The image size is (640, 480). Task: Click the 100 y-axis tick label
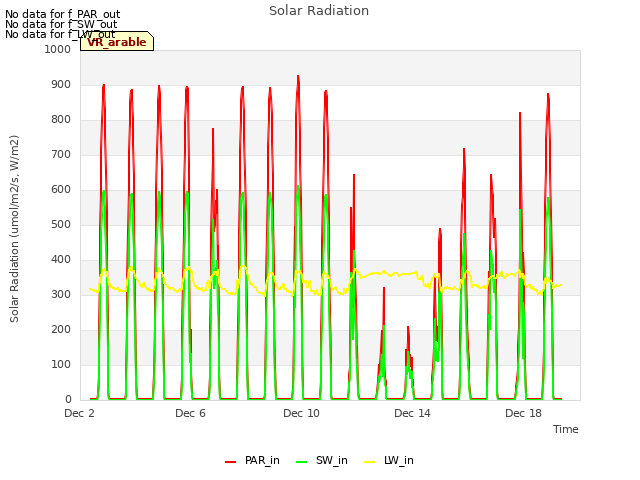(x=61, y=364)
